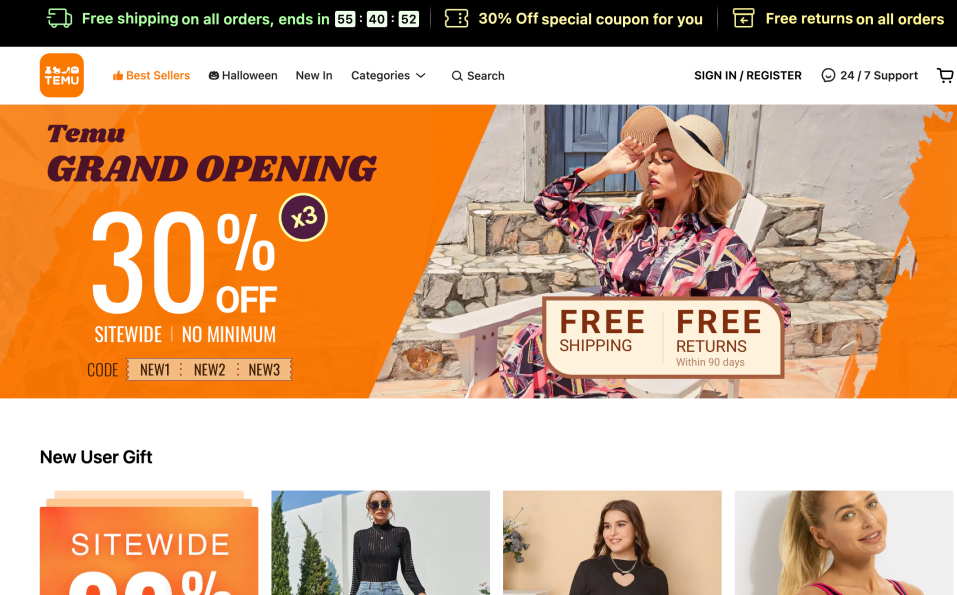
Task: Select Best Sellers in navigation
Action: click(x=151, y=76)
